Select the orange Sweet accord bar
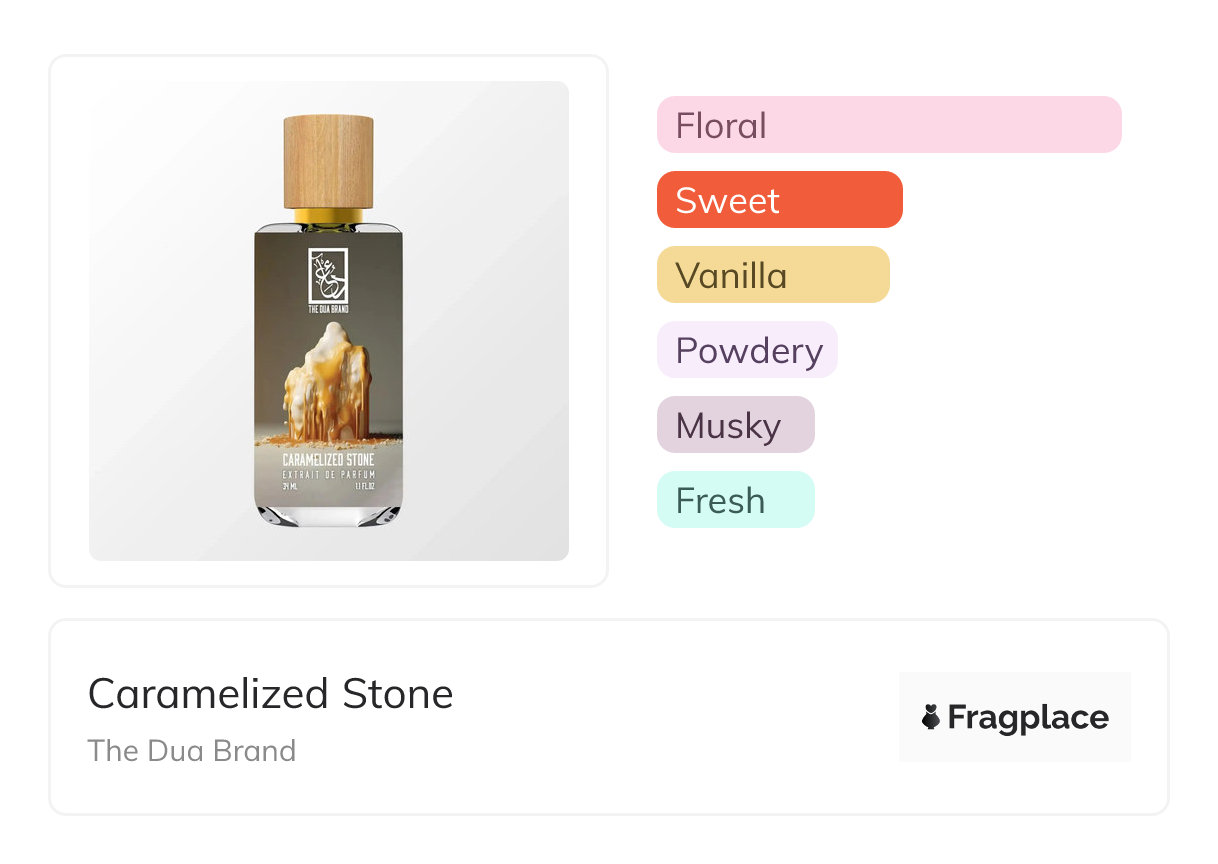Image resolution: width=1218 pixels, height=864 pixels. tap(779, 200)
